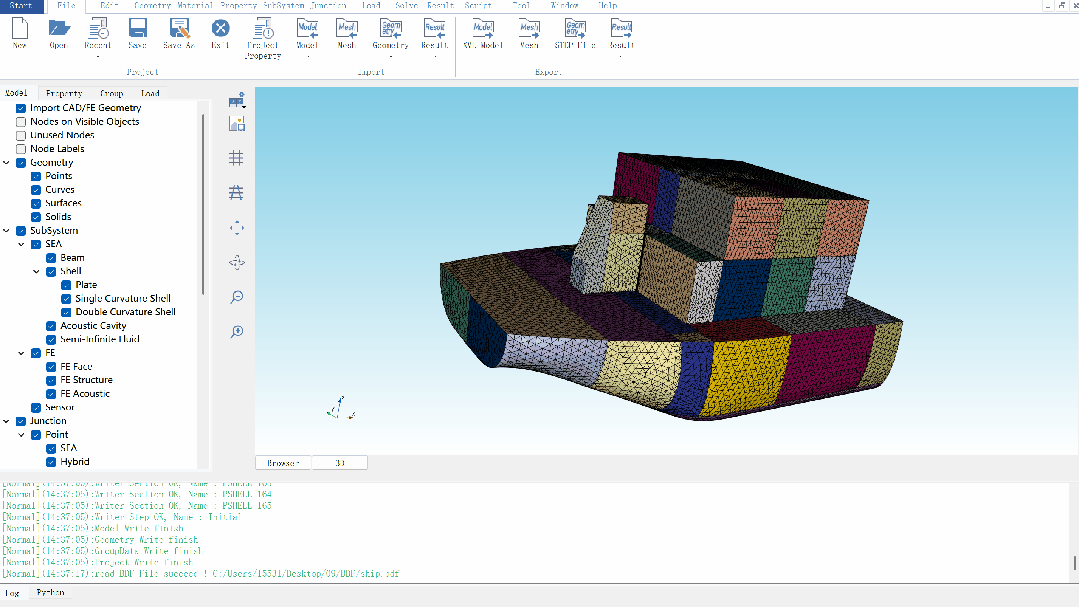The height and width of the screenshot is (607, 1079).
Task: Click the model tree vertical scrollbar
Action: pyautogui.click(x=203, y=206)
